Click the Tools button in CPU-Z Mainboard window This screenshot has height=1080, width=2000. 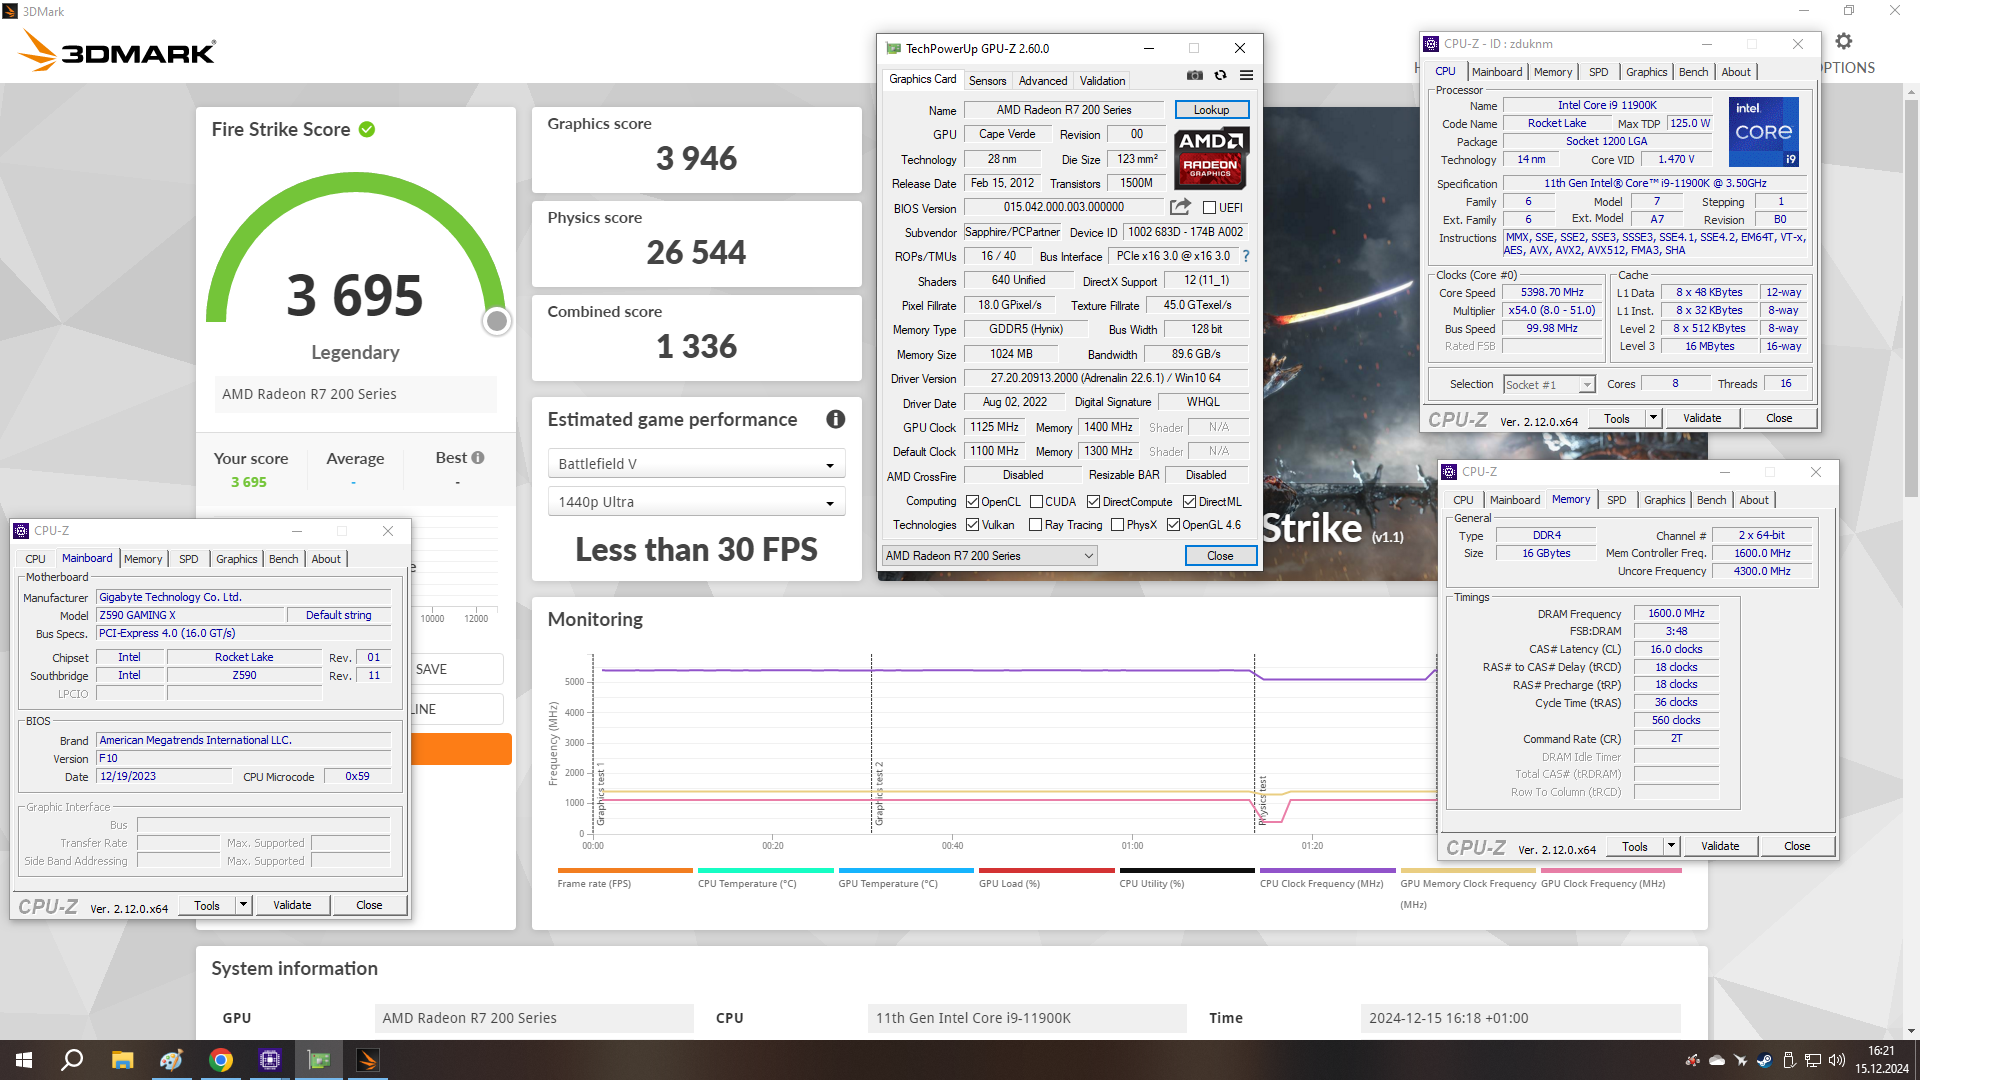pyautogui.click(x=207, y=905)
